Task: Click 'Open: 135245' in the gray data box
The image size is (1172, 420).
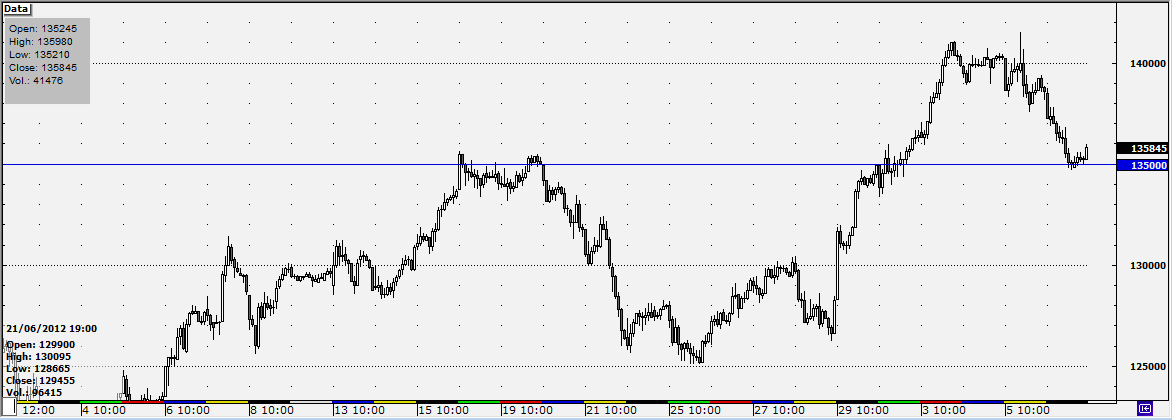Action: pos(41,28)
